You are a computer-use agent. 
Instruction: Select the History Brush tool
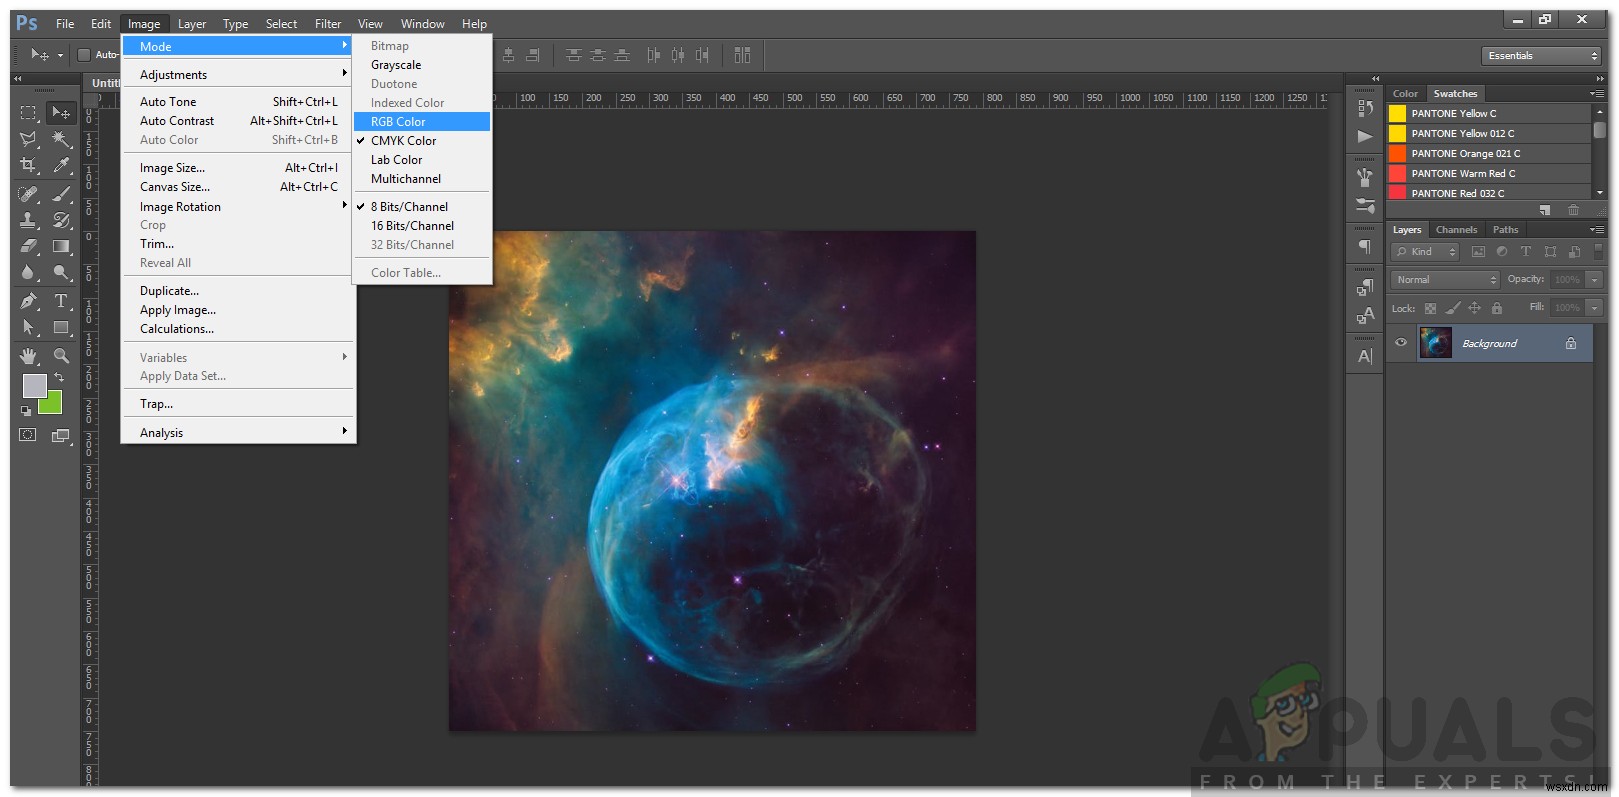click(61, 219)
